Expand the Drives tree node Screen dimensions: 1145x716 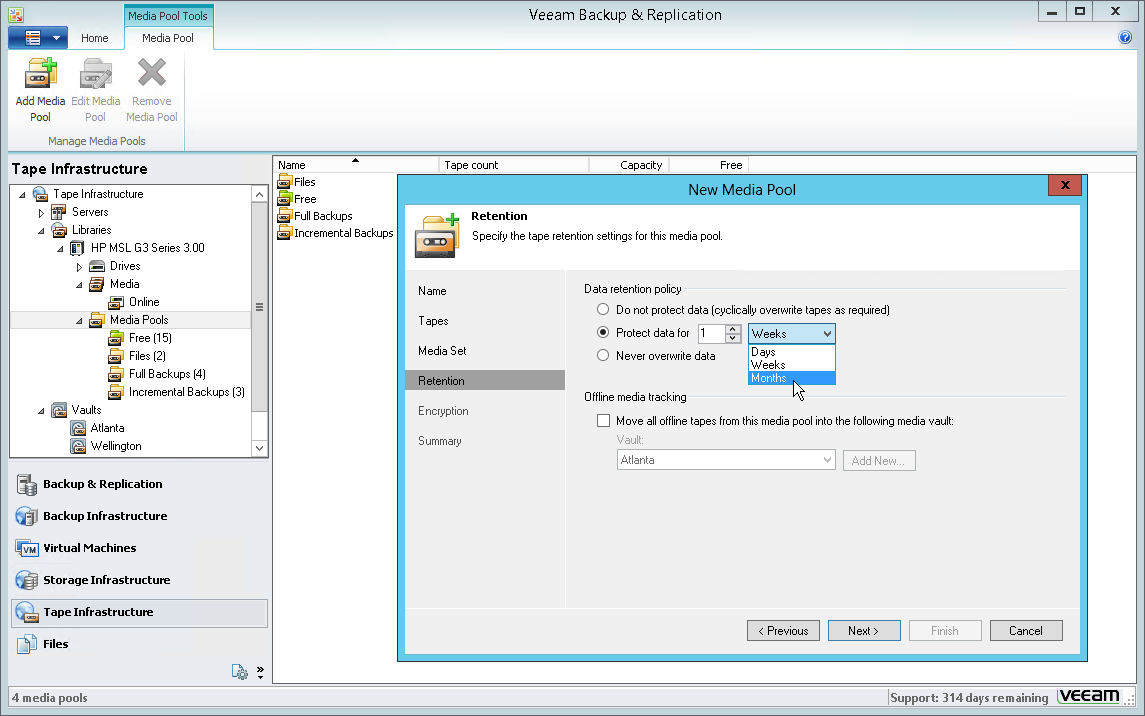[79, 267]
